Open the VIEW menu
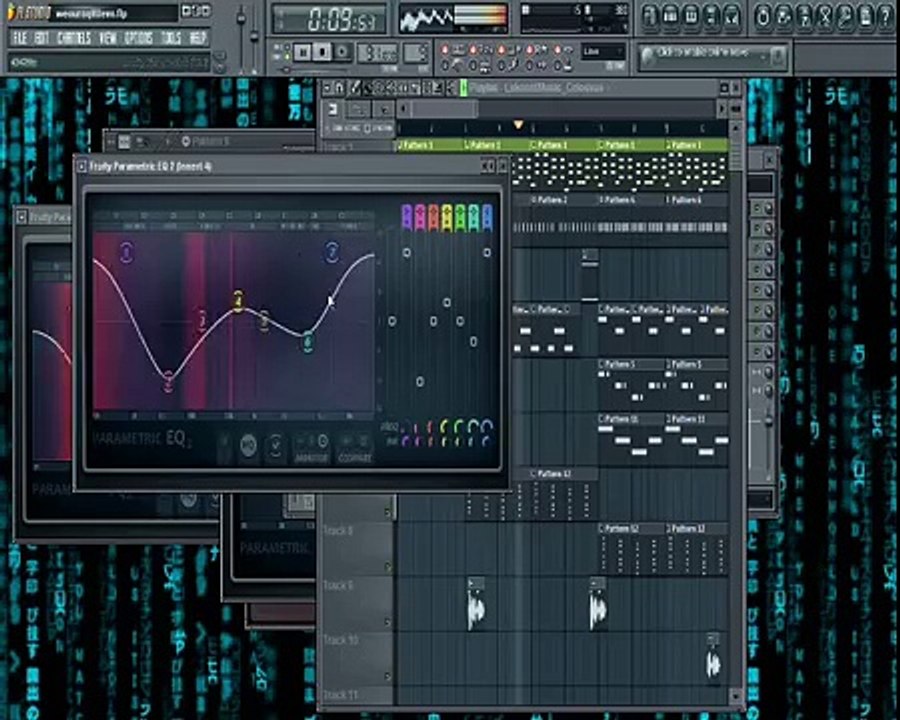 [x=108, y=38]
